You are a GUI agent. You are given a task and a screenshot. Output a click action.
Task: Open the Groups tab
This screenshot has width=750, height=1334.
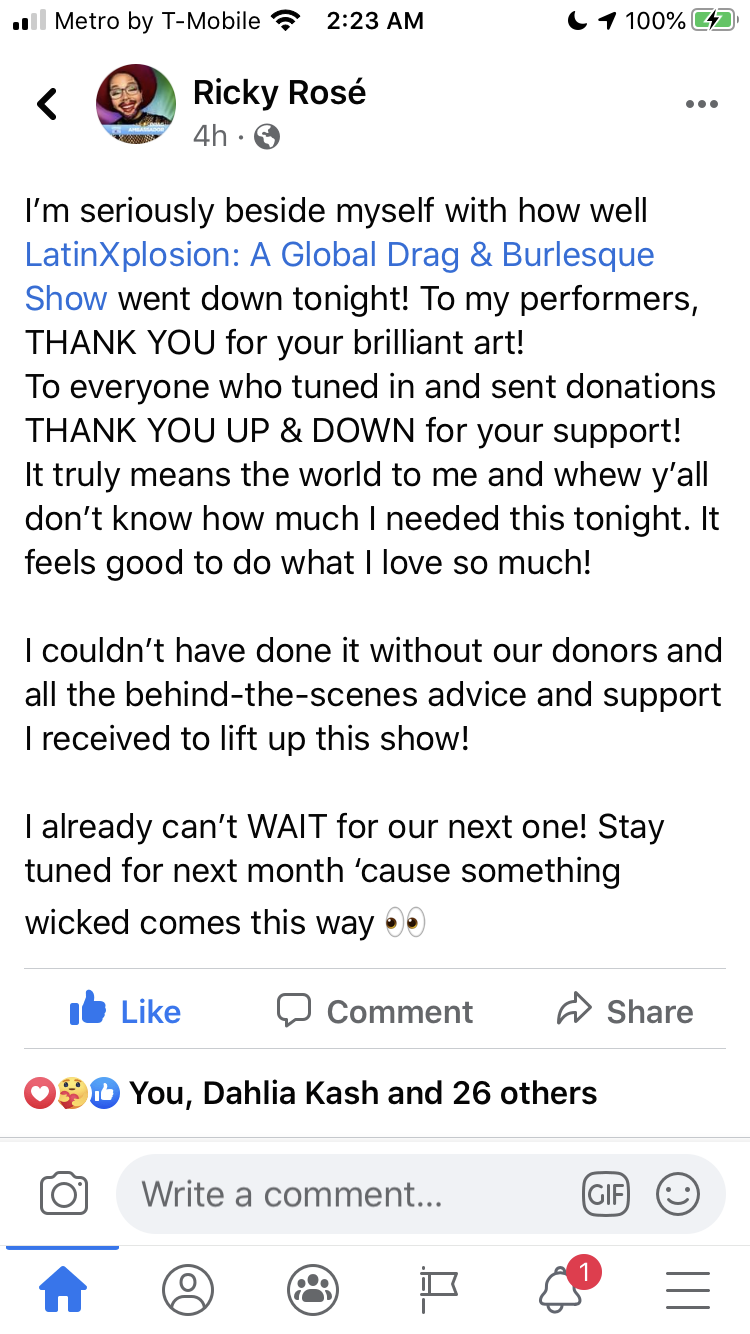[312, 1290]
